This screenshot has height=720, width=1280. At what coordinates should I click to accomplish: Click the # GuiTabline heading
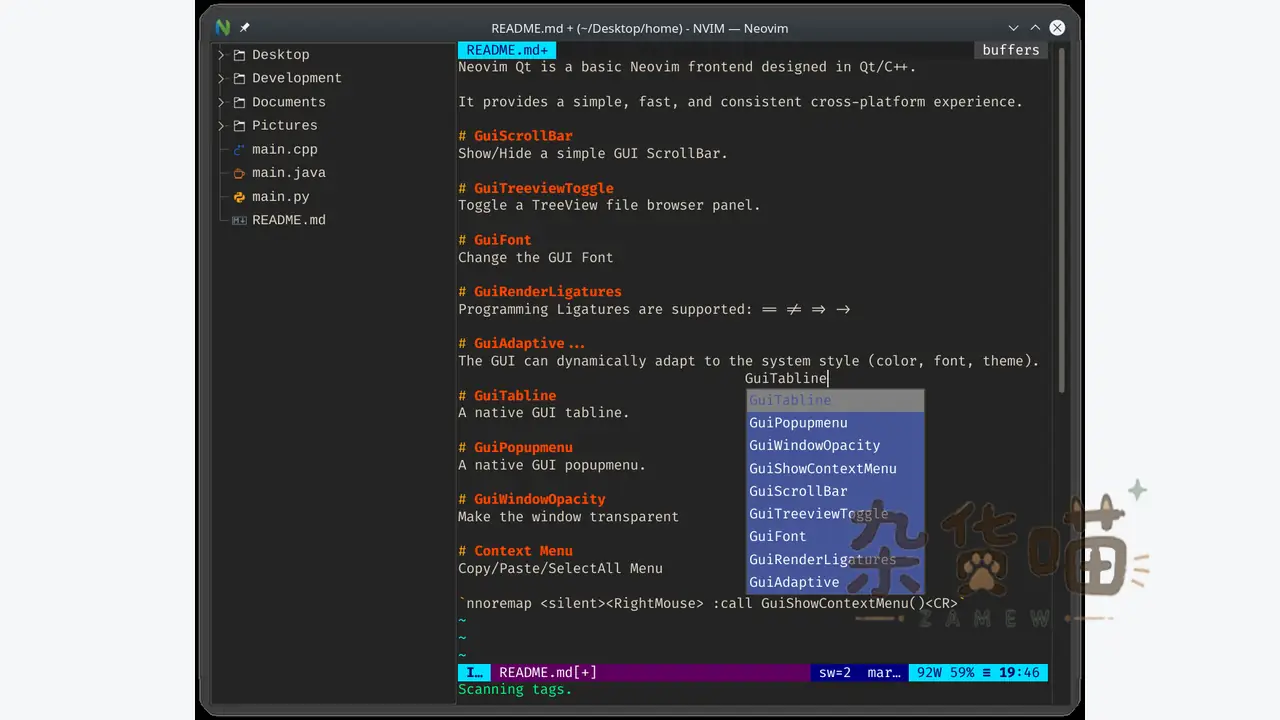click(x=507, y=395)
